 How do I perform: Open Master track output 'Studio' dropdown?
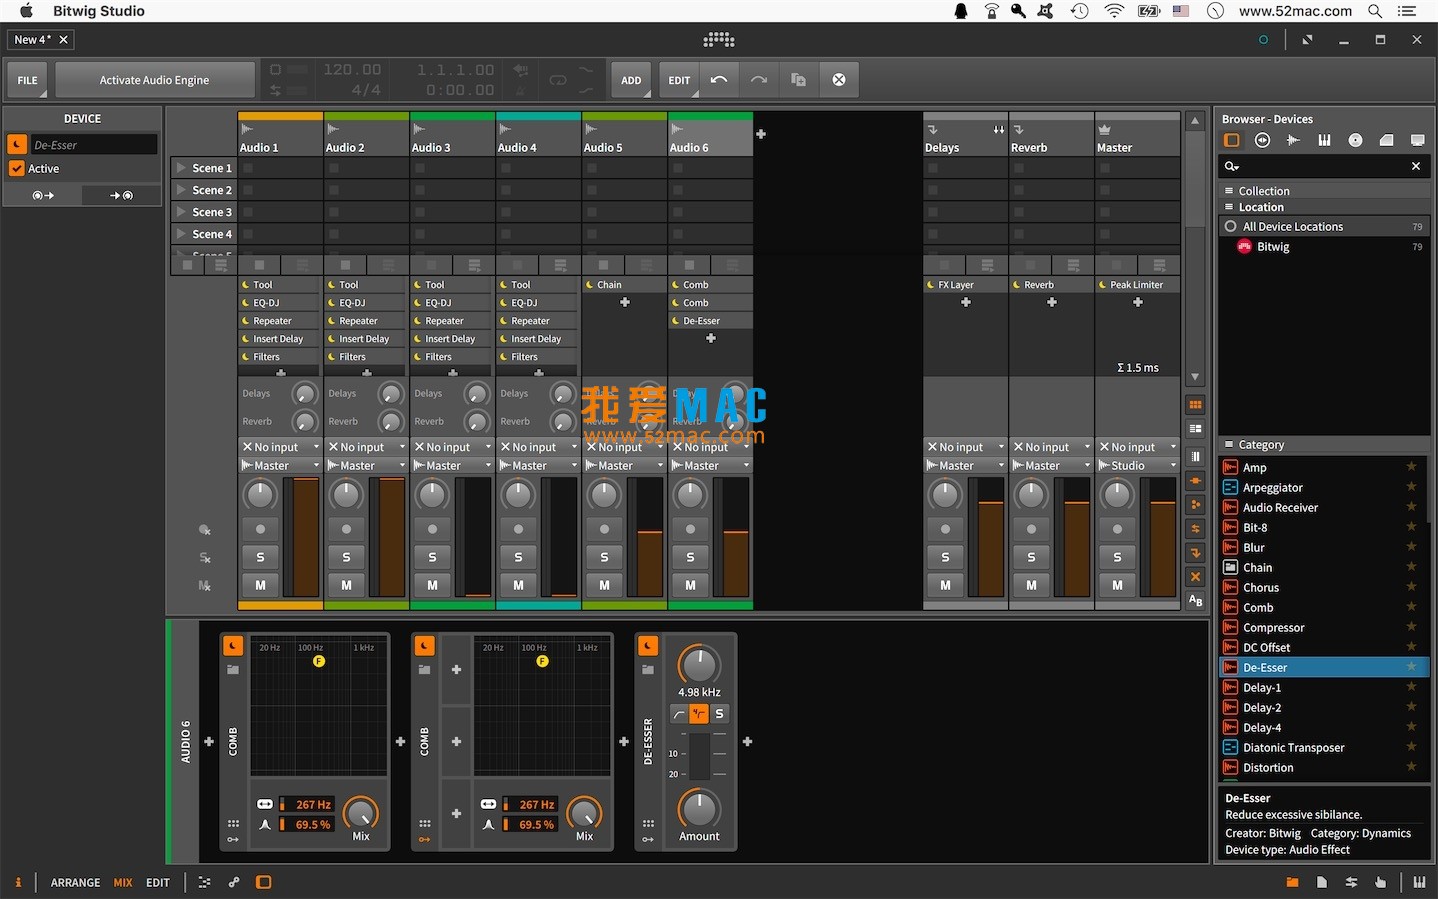pyautogui.click(x=1138, y=465)
